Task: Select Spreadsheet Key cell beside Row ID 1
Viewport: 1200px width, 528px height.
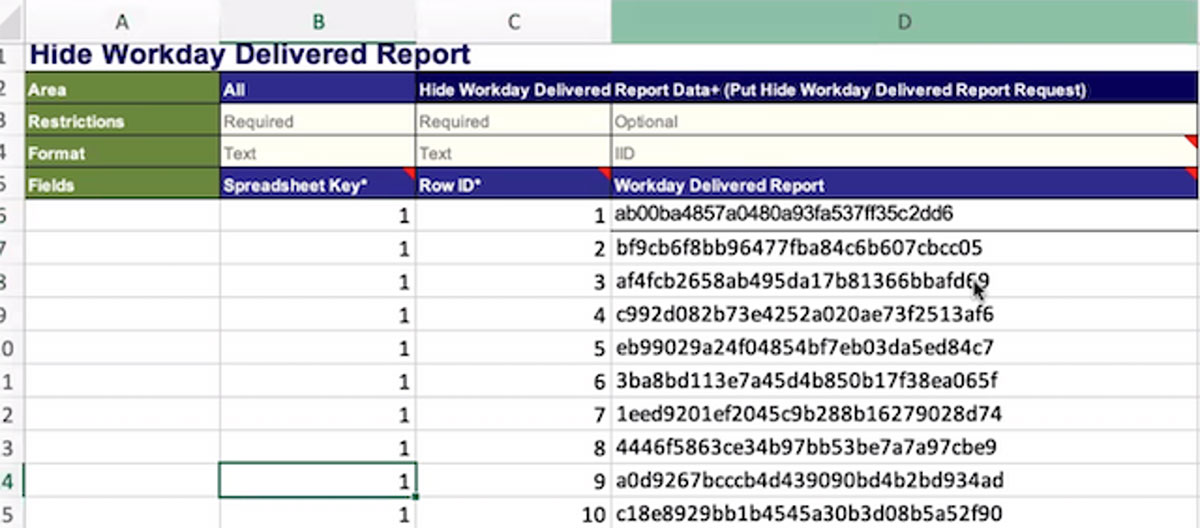Action: pos(318,214)
